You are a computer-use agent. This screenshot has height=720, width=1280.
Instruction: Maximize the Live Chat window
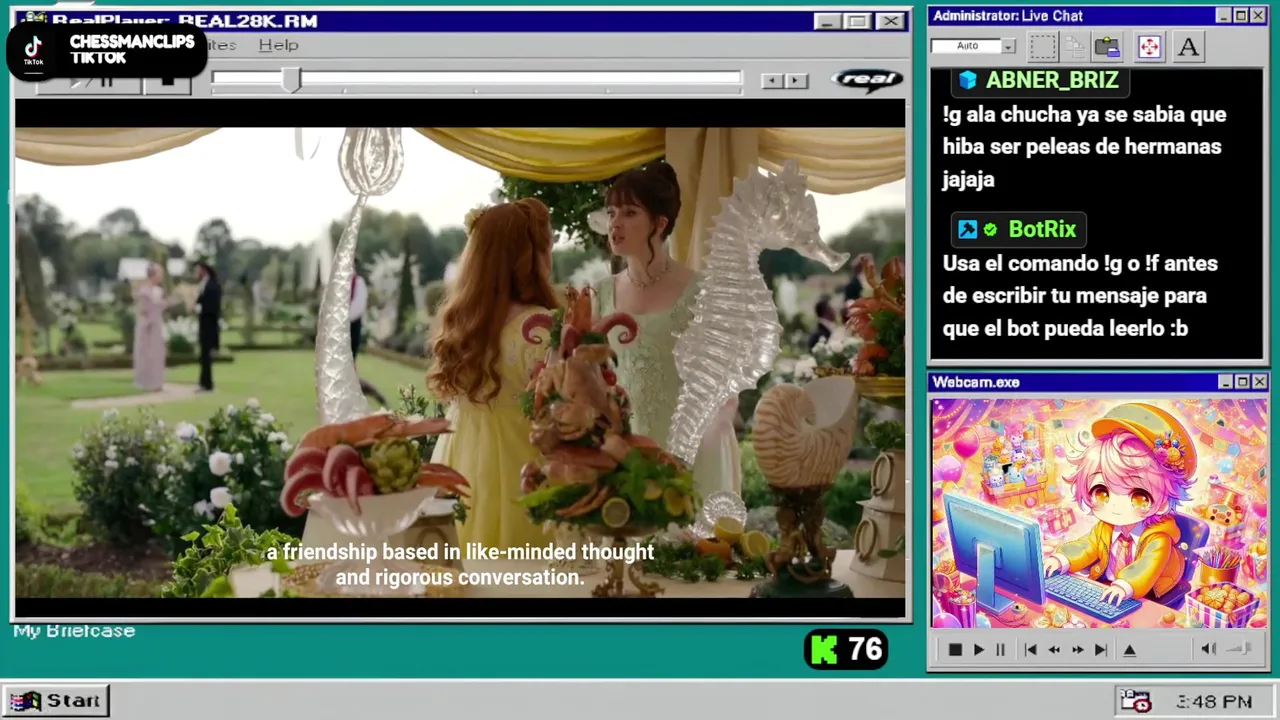(1240, 15)
